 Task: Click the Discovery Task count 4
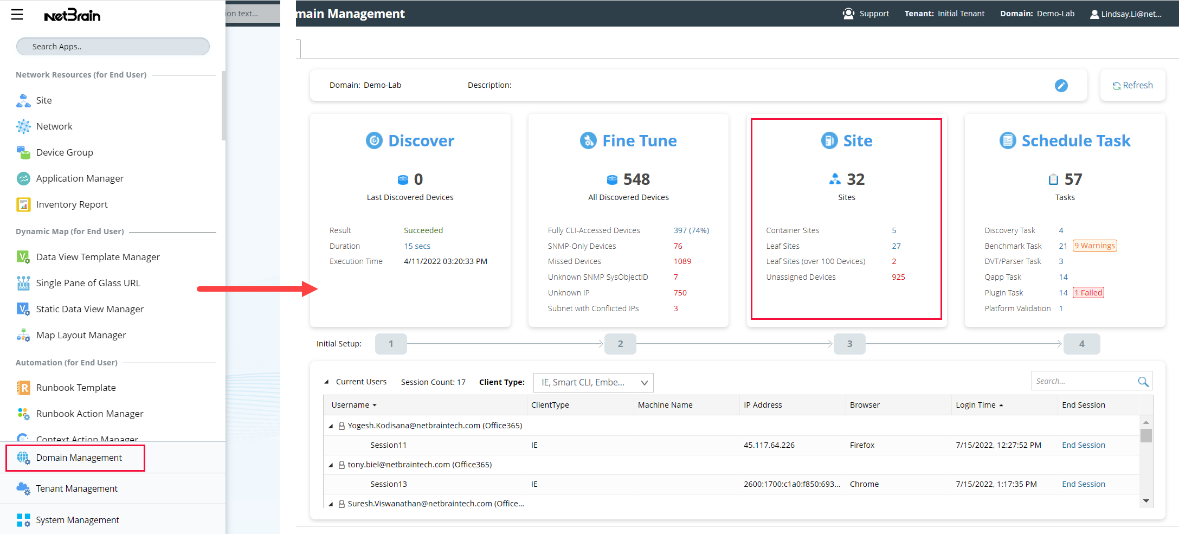click(1061, 230)
